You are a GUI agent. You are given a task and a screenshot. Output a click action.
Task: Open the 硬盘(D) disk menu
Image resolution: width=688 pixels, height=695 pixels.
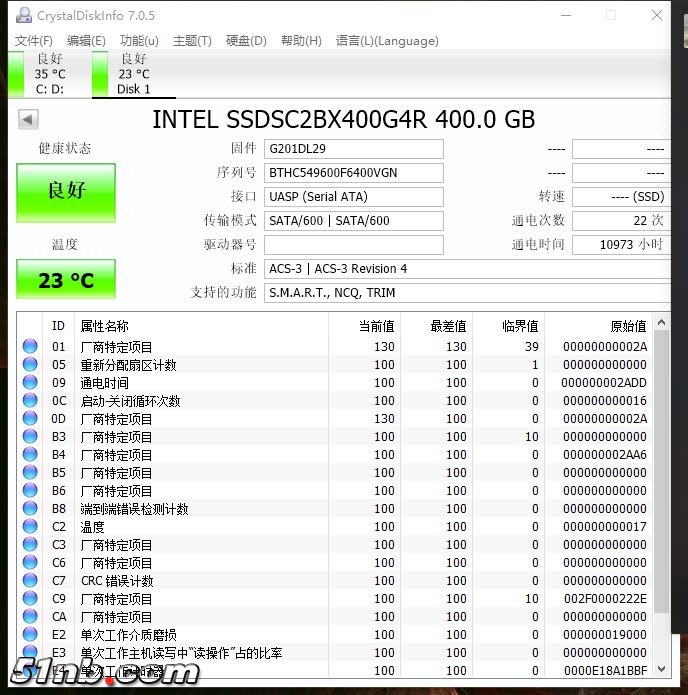tap(246, 41)
